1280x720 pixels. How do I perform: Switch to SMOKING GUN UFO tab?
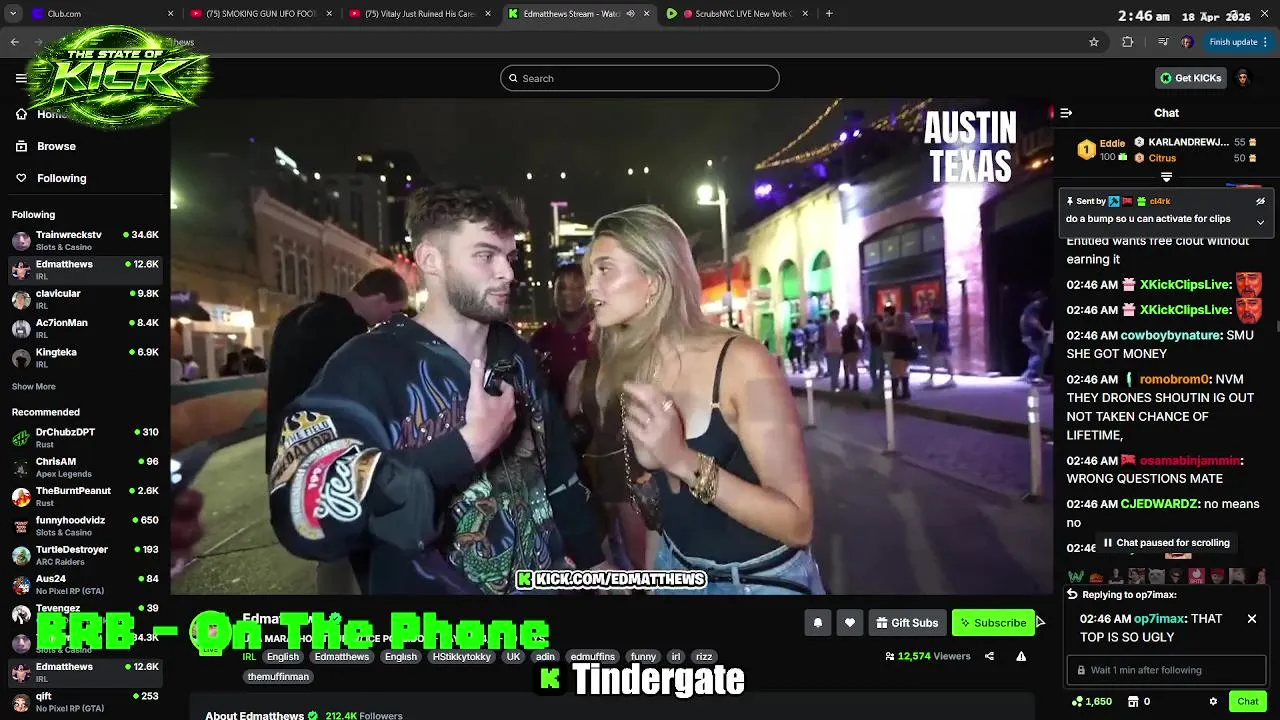[x=262, y=14]
